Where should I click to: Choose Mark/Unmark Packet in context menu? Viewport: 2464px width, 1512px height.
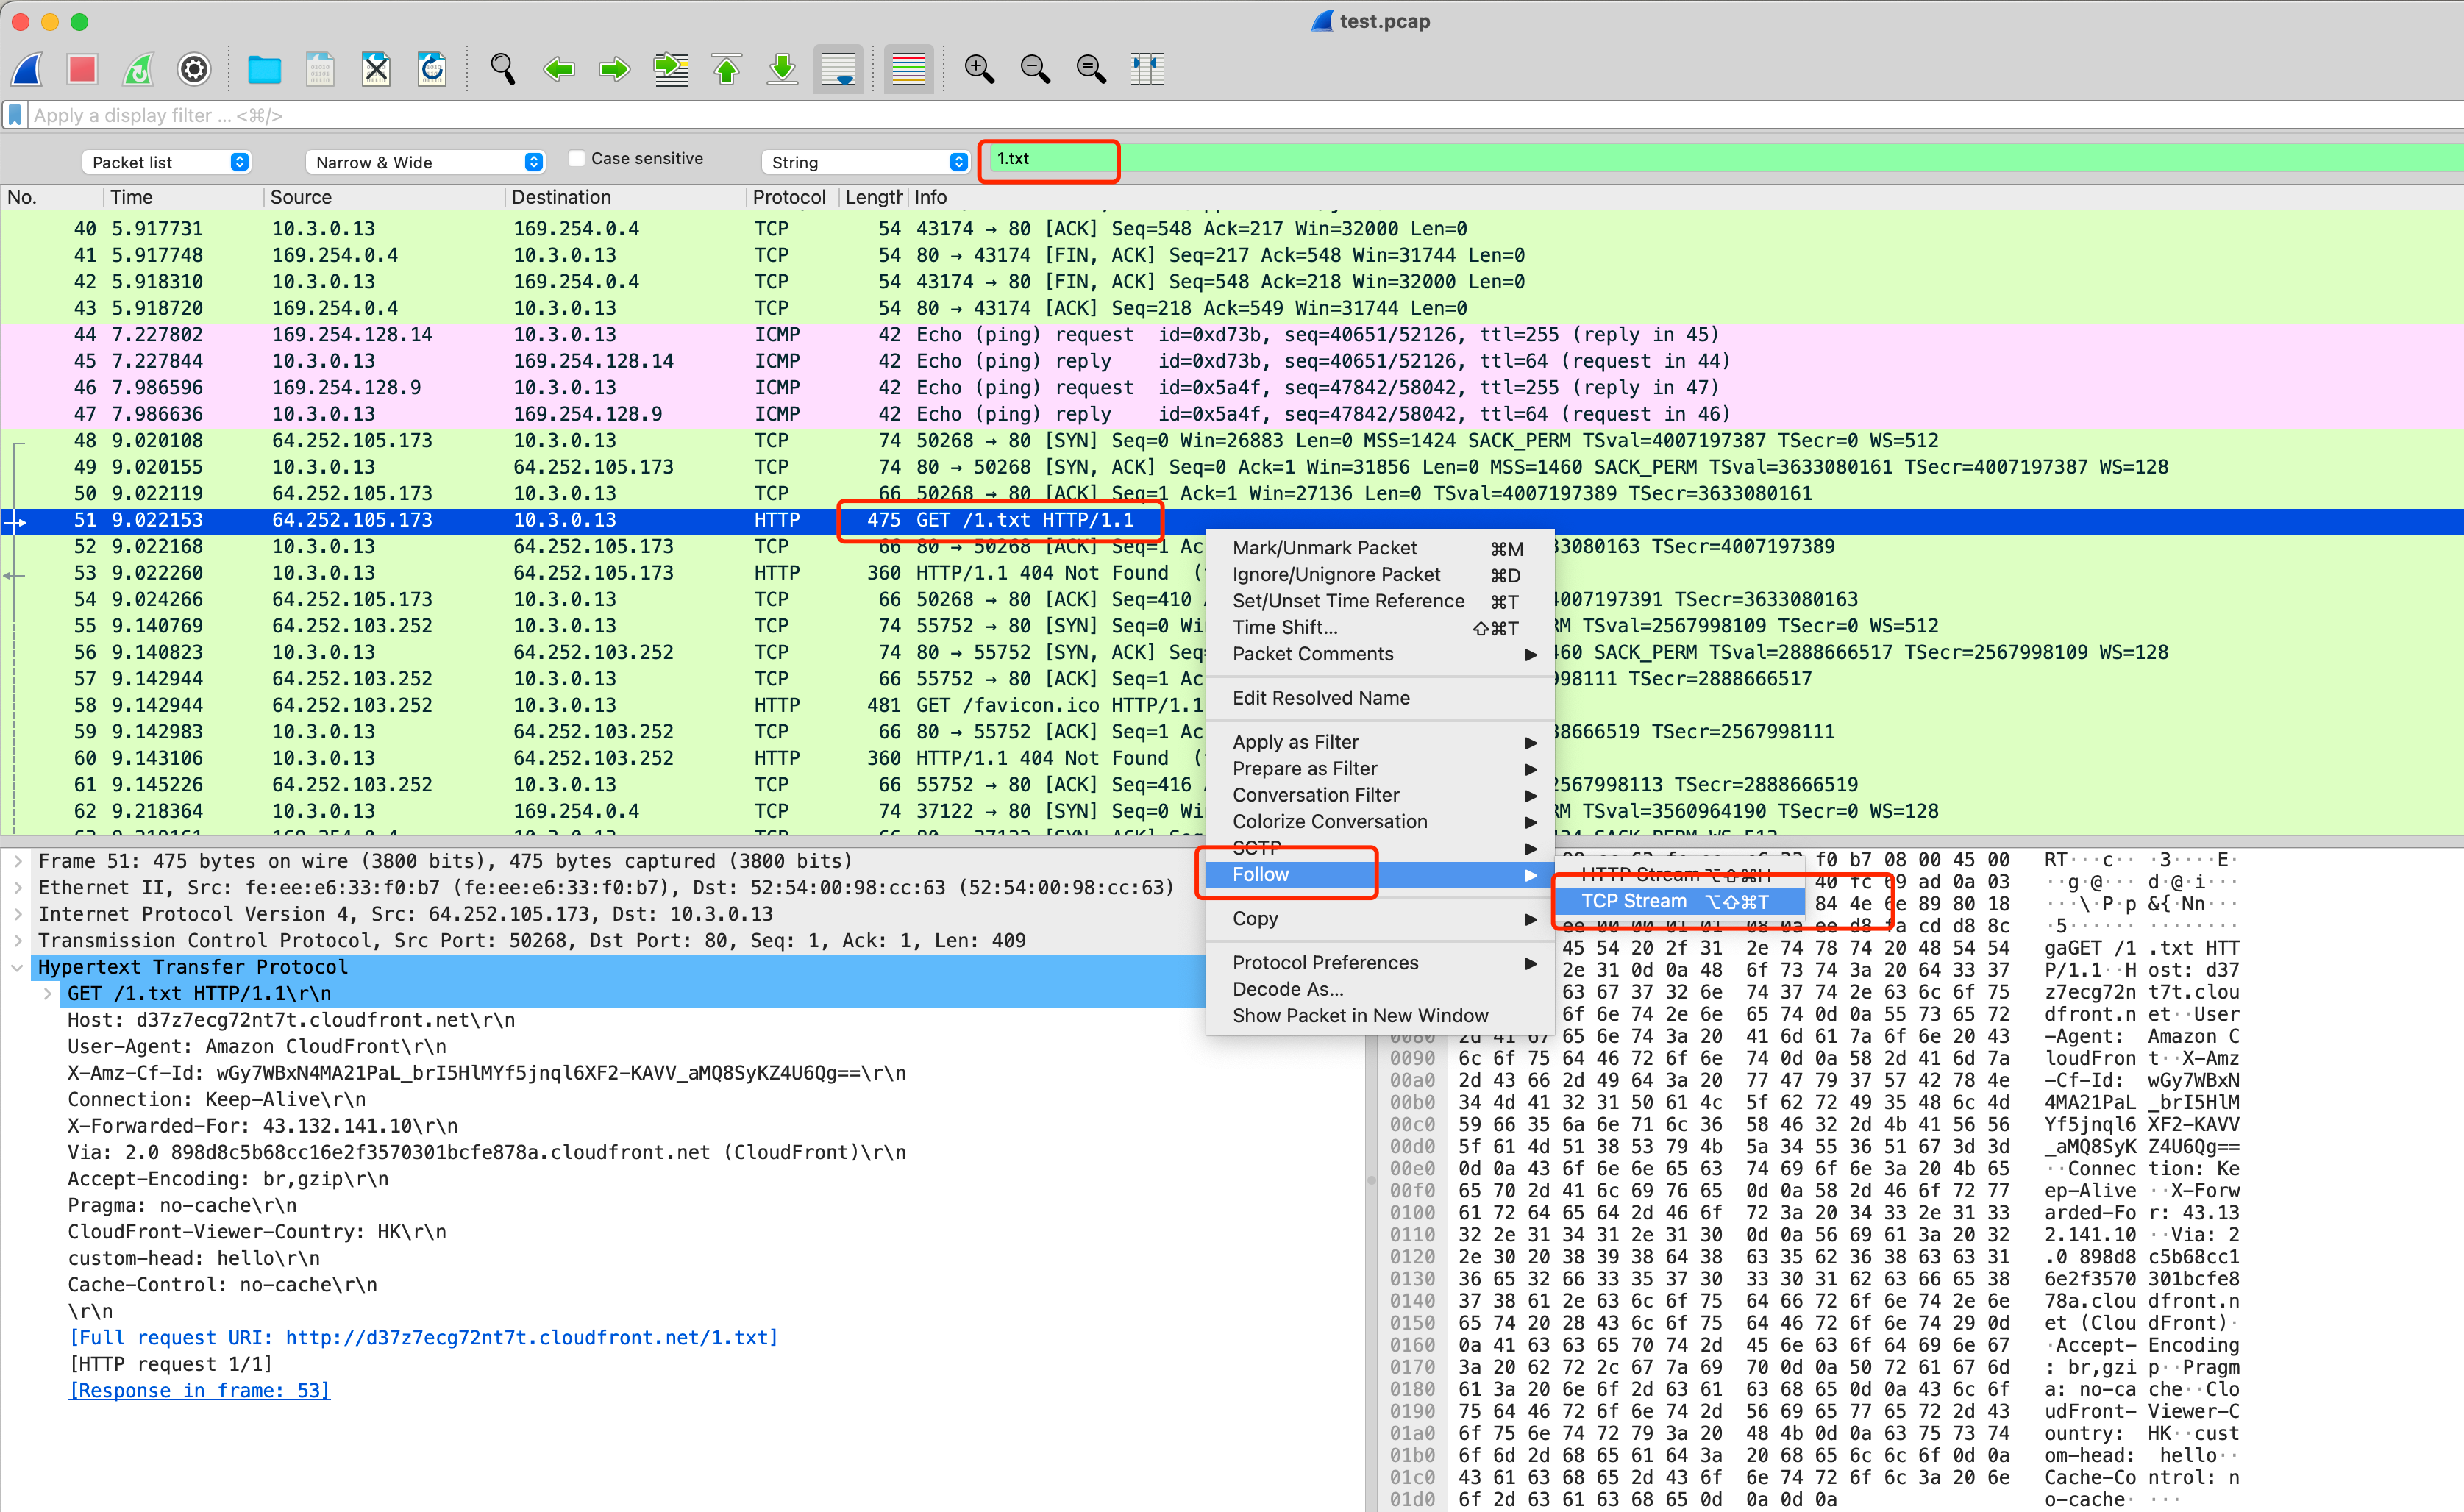pyautogui.click(x=1379, y=548)
